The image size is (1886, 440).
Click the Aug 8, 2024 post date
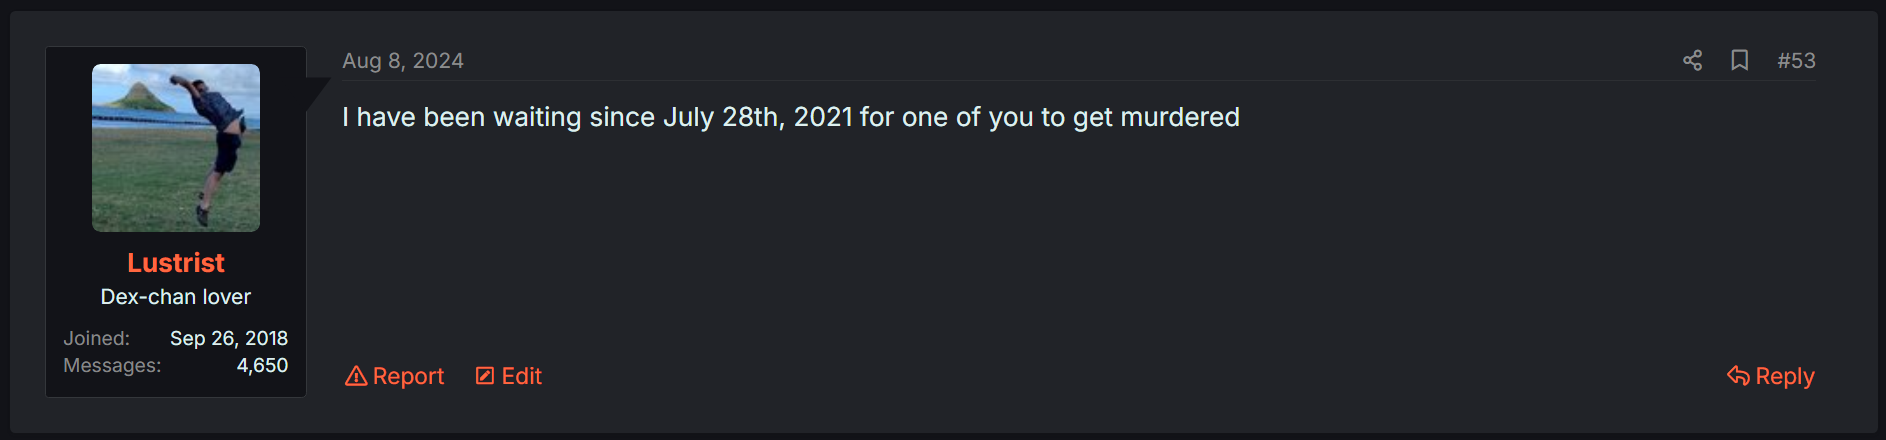tap(403, 61)
